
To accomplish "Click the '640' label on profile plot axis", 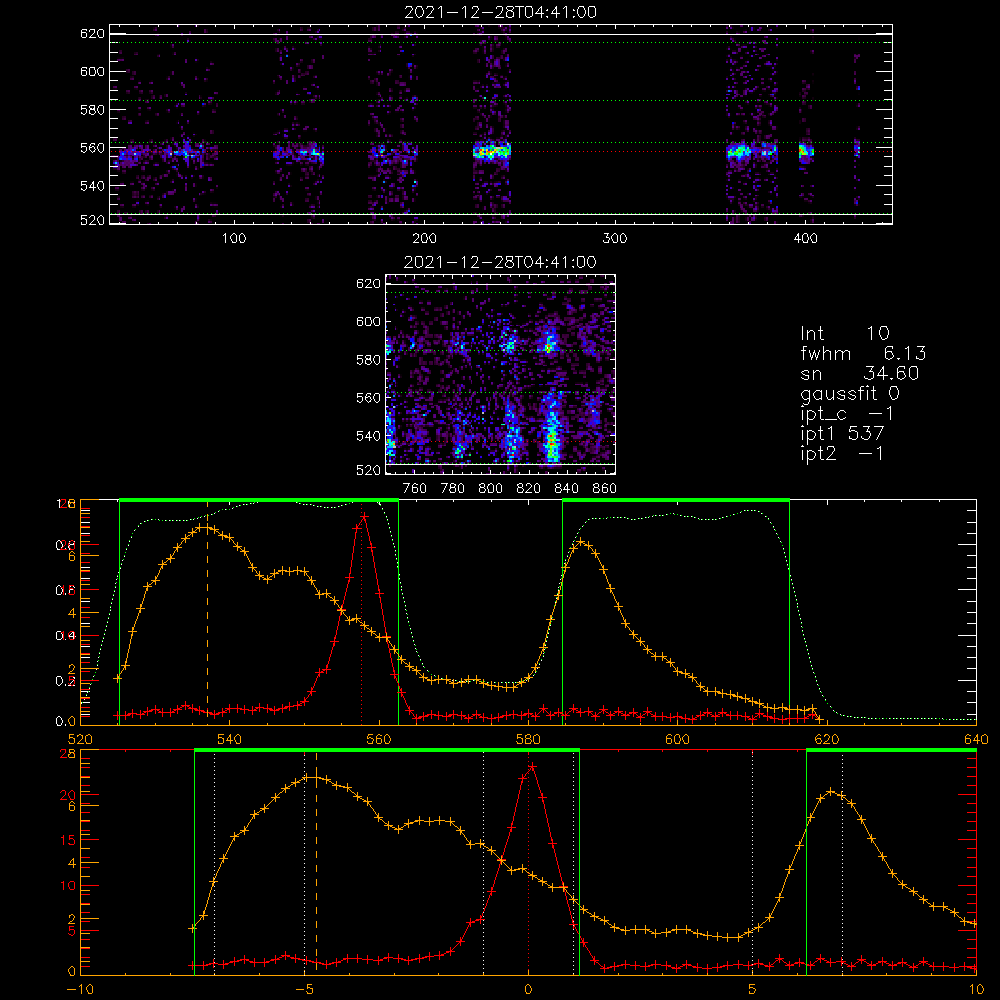I will click(976, 739).
